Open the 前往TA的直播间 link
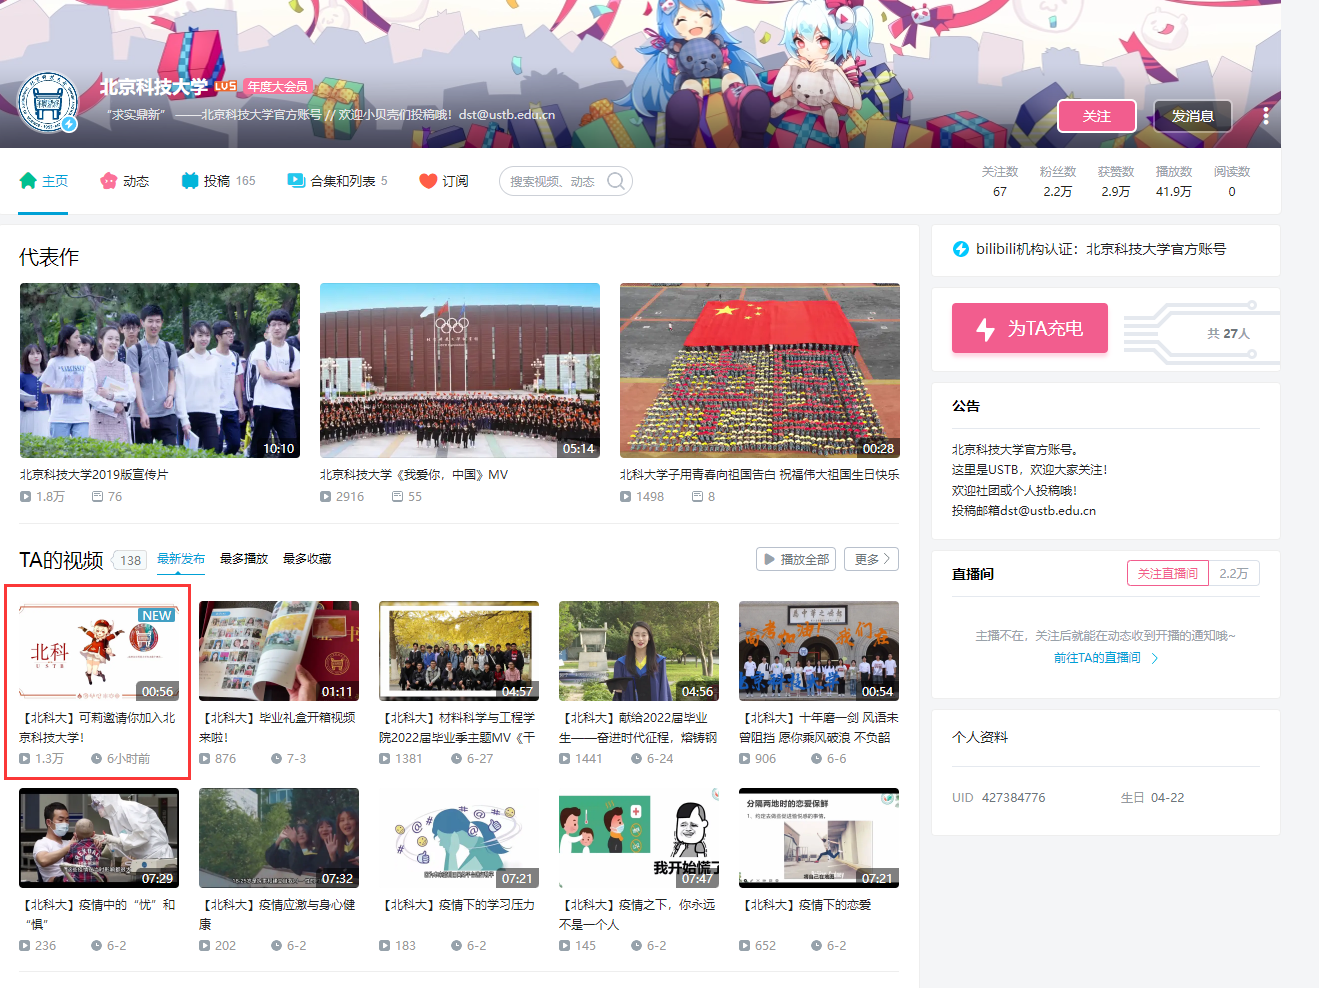Screen dimensions: 1319x988 (1106, 658)
